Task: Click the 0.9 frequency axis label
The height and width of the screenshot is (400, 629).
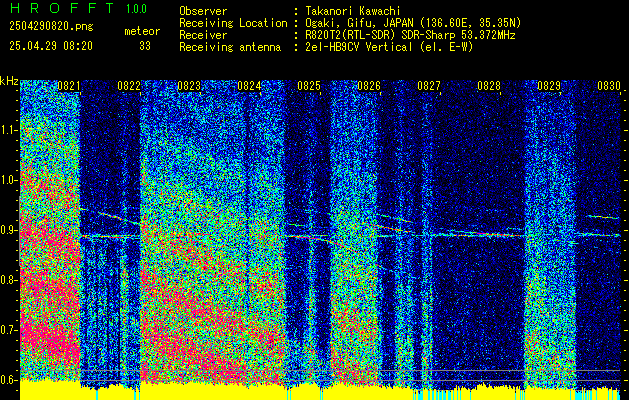Action: coord(8,230)
